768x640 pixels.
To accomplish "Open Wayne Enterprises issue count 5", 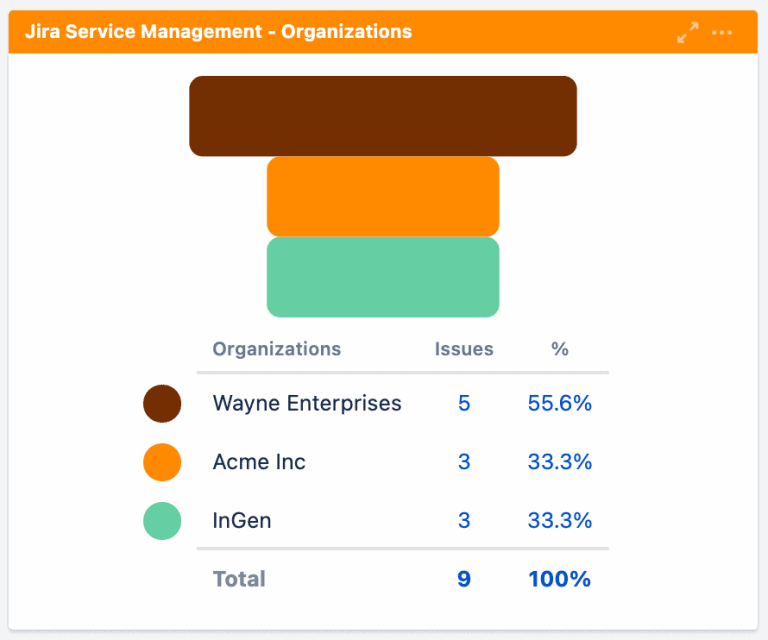I will [464, 403].
